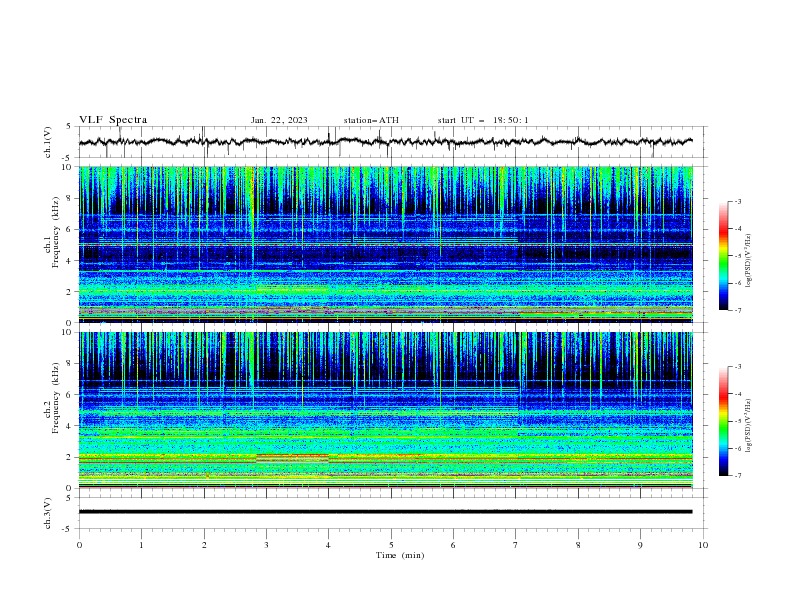The height and width of the screenshot is (612, 792).
Task: Select the "Time (min)" axis label
Action: click(400, 555)
